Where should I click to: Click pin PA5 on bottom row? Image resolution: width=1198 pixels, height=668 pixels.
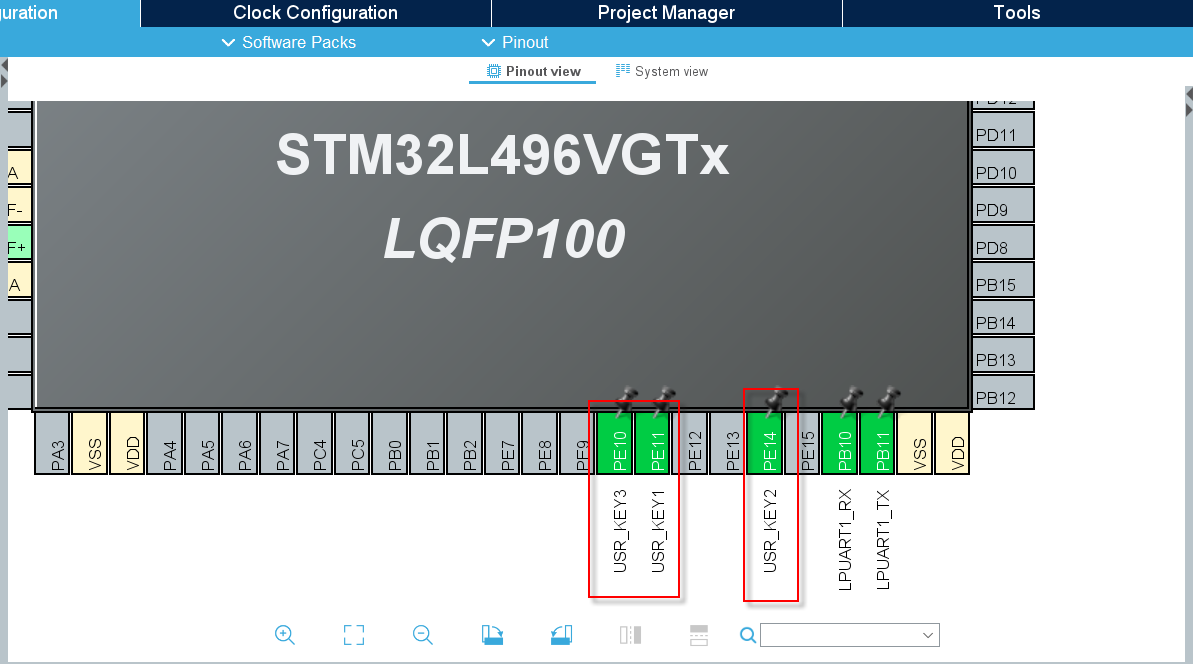pyautogui.click(x=204, y=444)
